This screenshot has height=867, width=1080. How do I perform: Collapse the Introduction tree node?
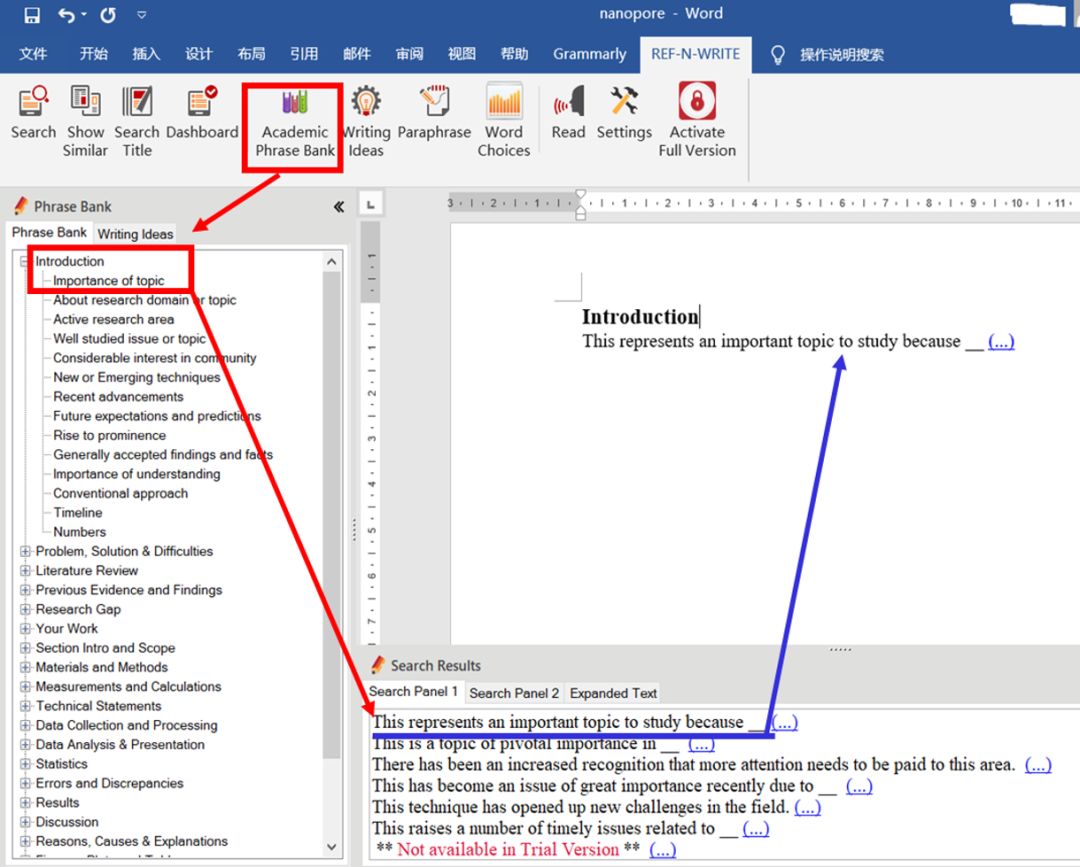[x=25, y=262]
